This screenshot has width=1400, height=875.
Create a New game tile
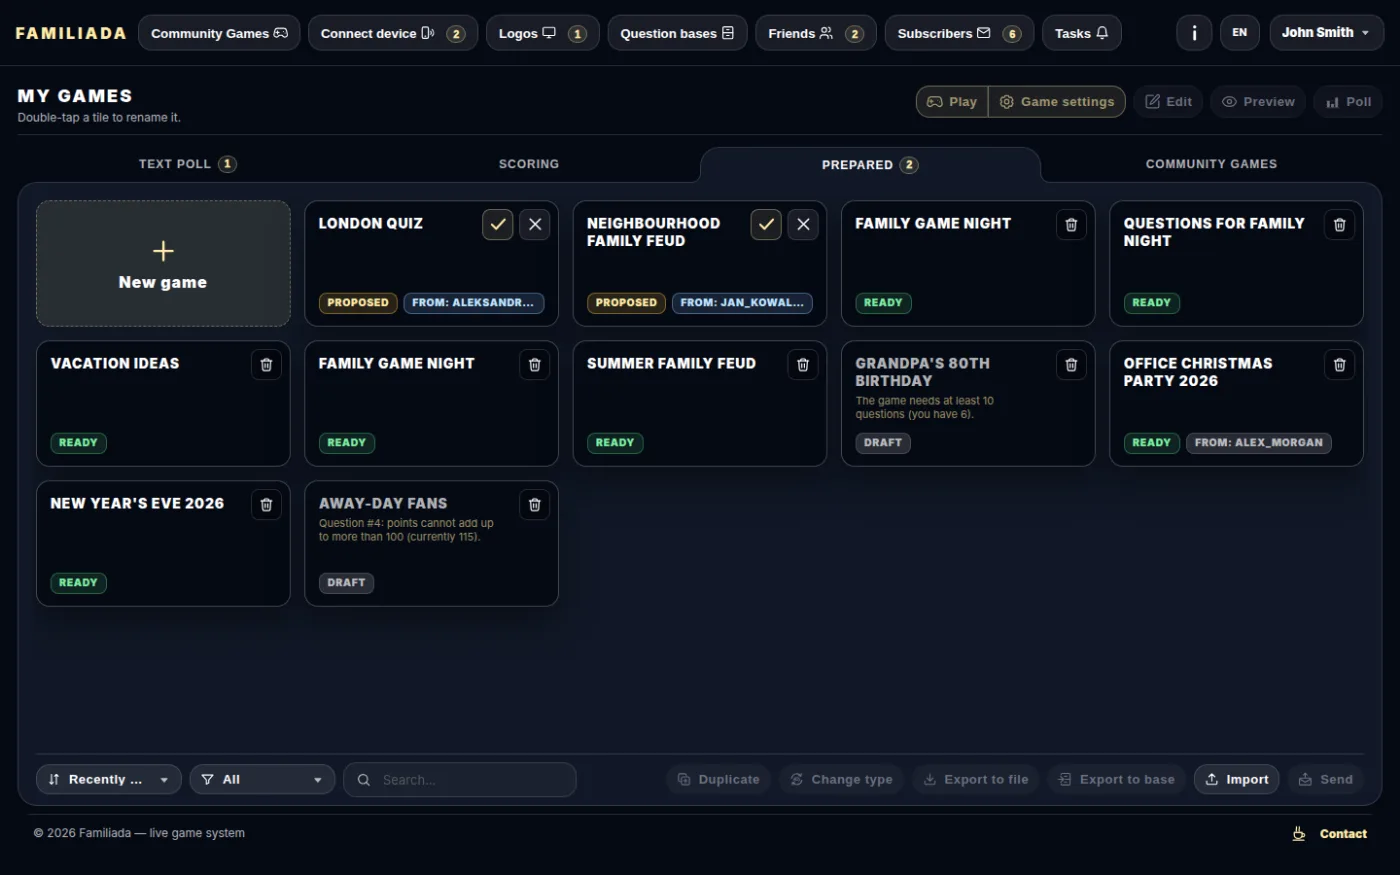(163, 264)
